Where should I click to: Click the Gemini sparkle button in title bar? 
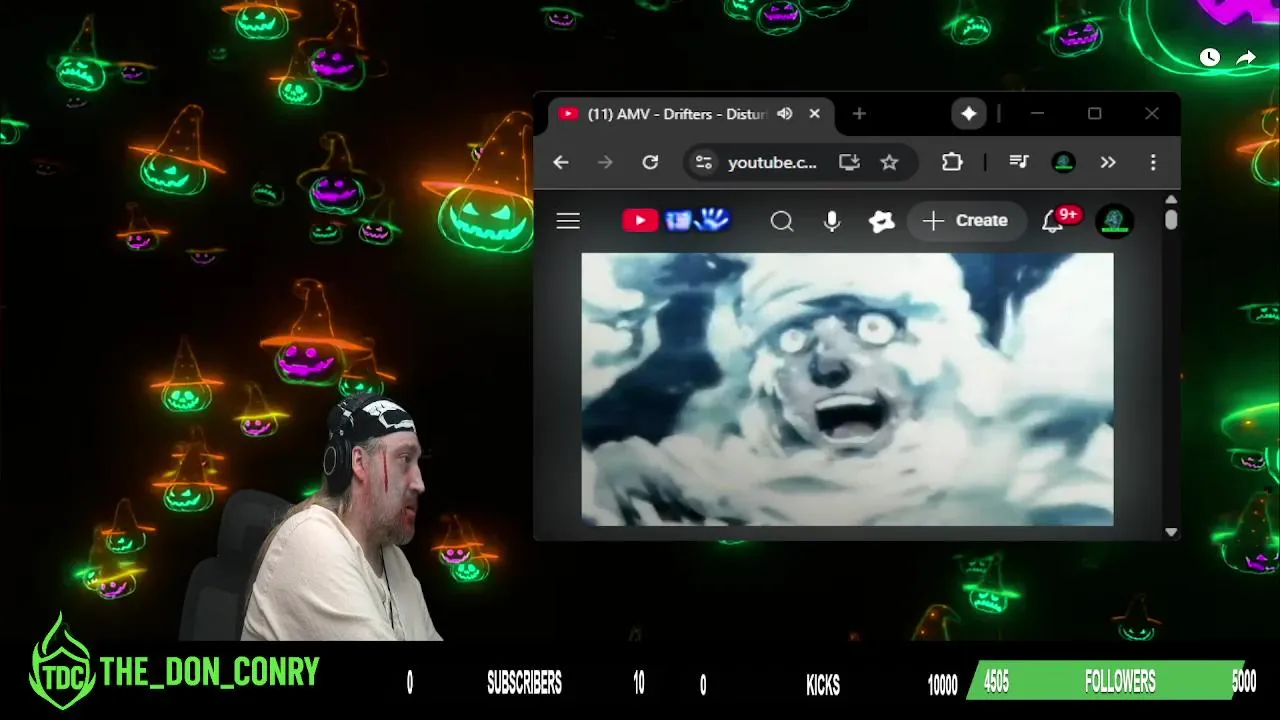969,114
